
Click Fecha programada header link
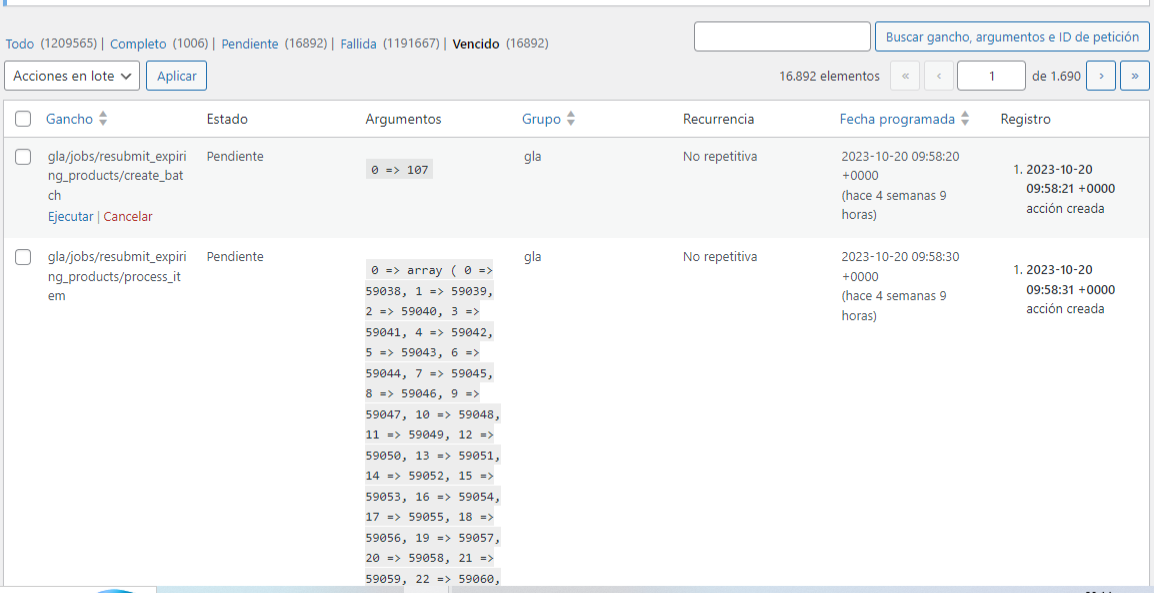(x=897, y=118)
